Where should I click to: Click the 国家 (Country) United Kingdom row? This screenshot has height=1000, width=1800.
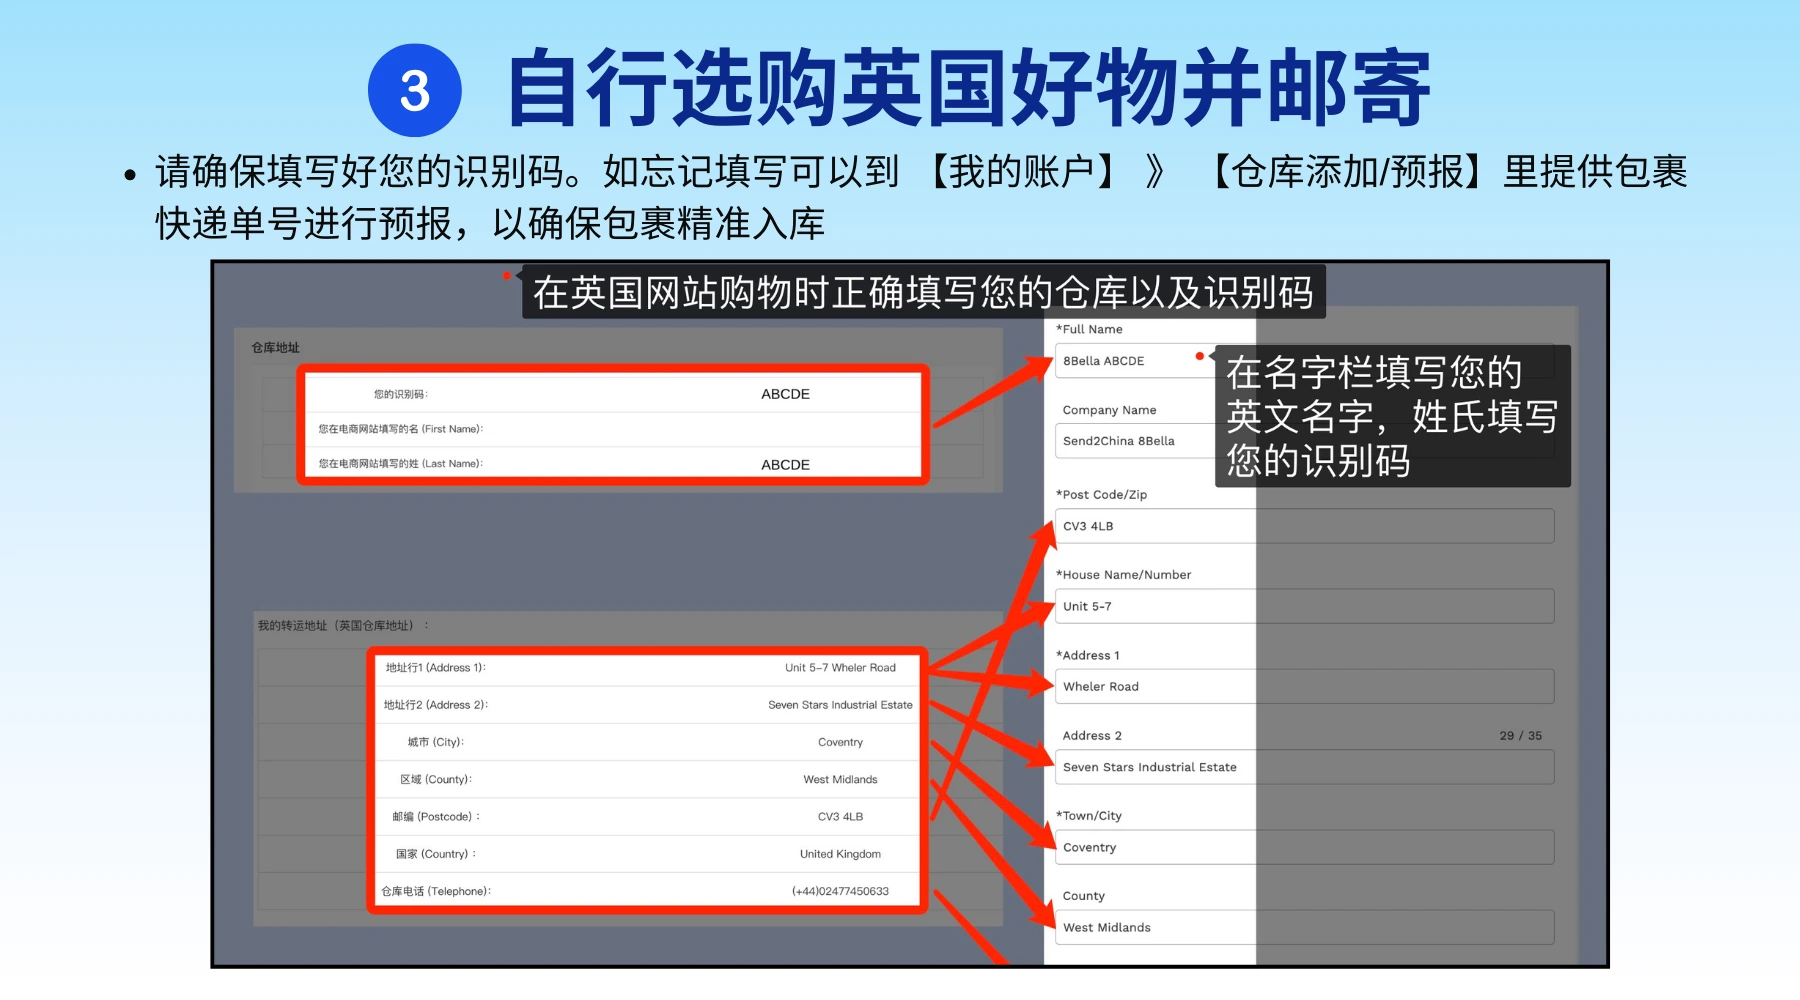(647, 854)
